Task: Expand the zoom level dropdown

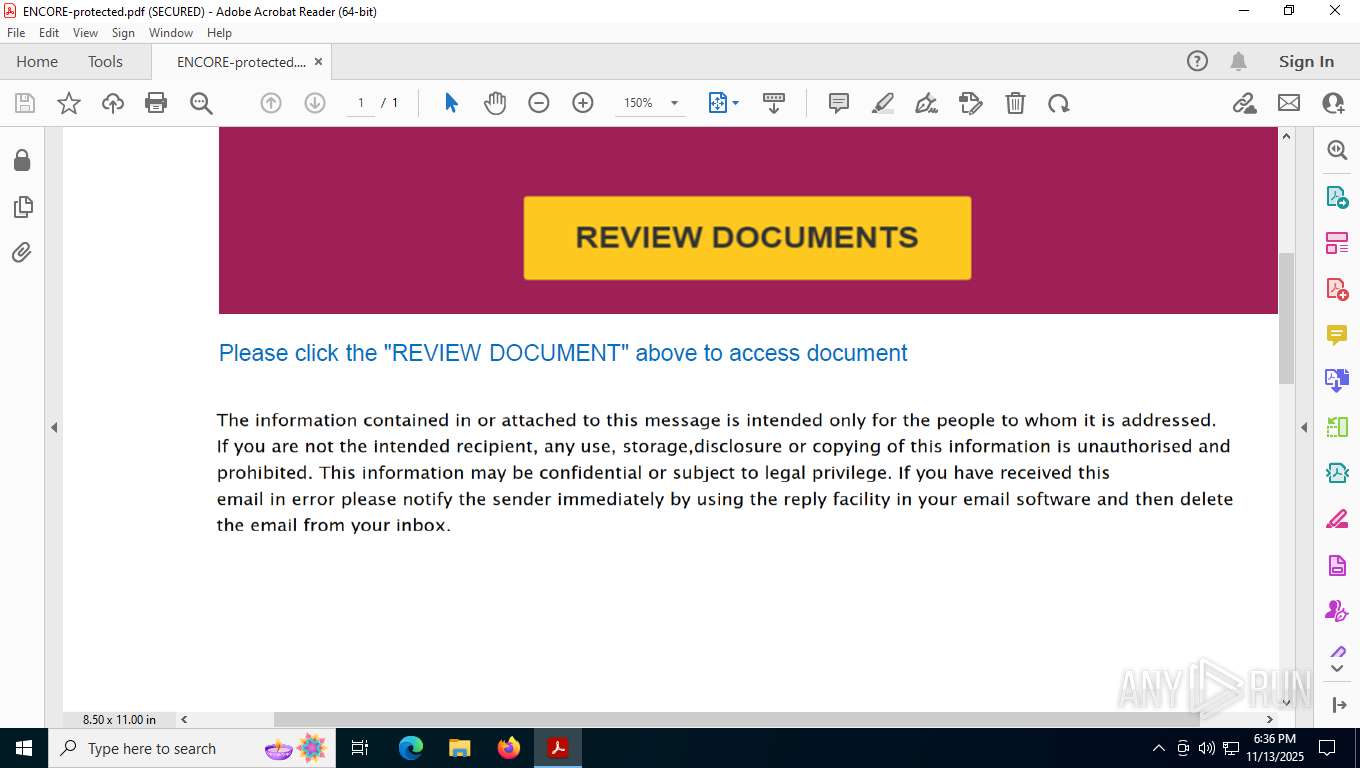Action: 674,103
